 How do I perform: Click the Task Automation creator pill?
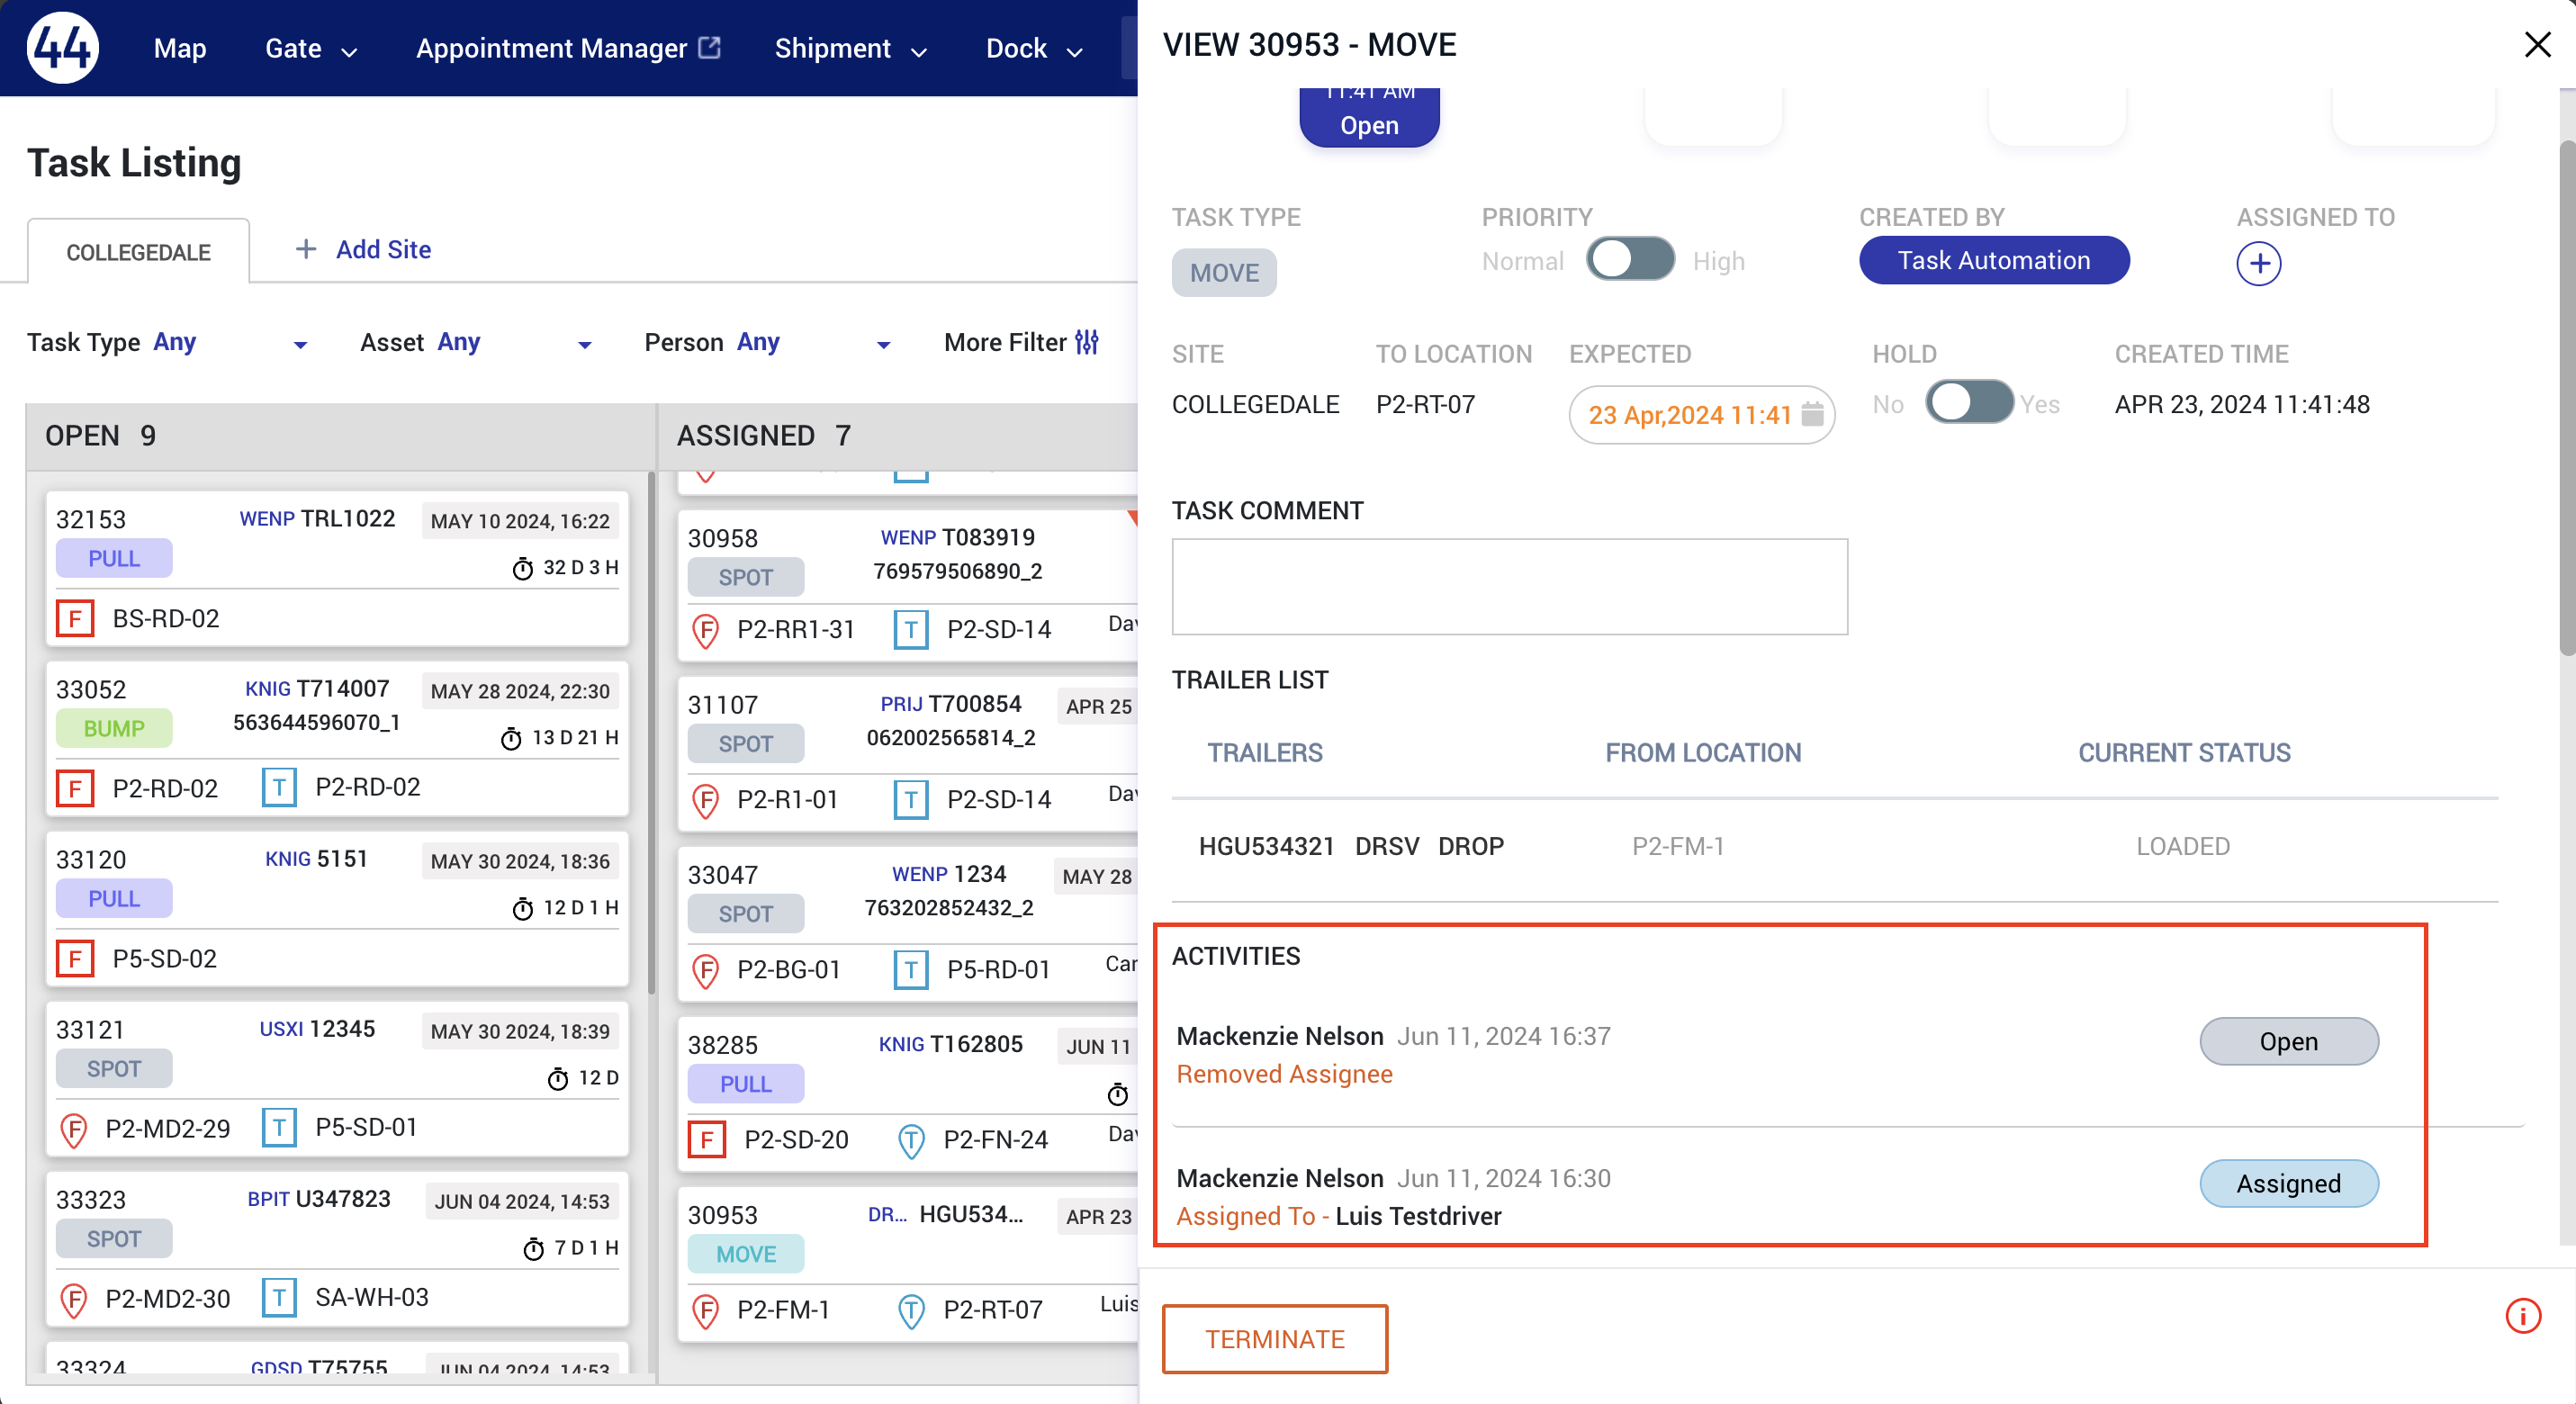tap(1993, 260)
